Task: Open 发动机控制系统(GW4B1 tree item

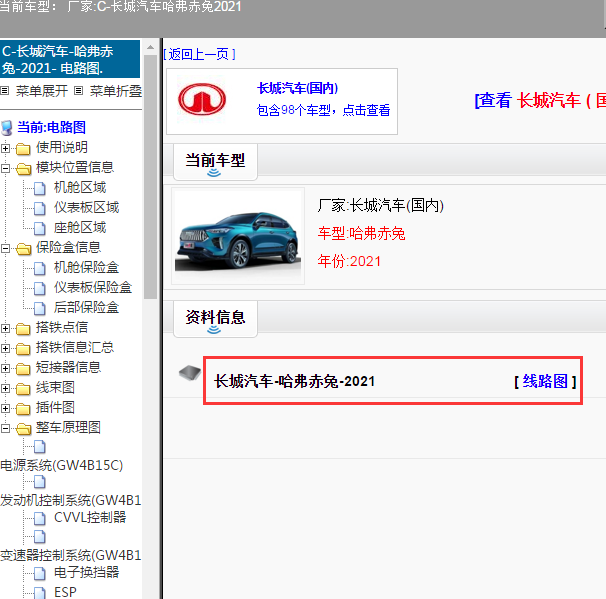Action: (71, 500)
